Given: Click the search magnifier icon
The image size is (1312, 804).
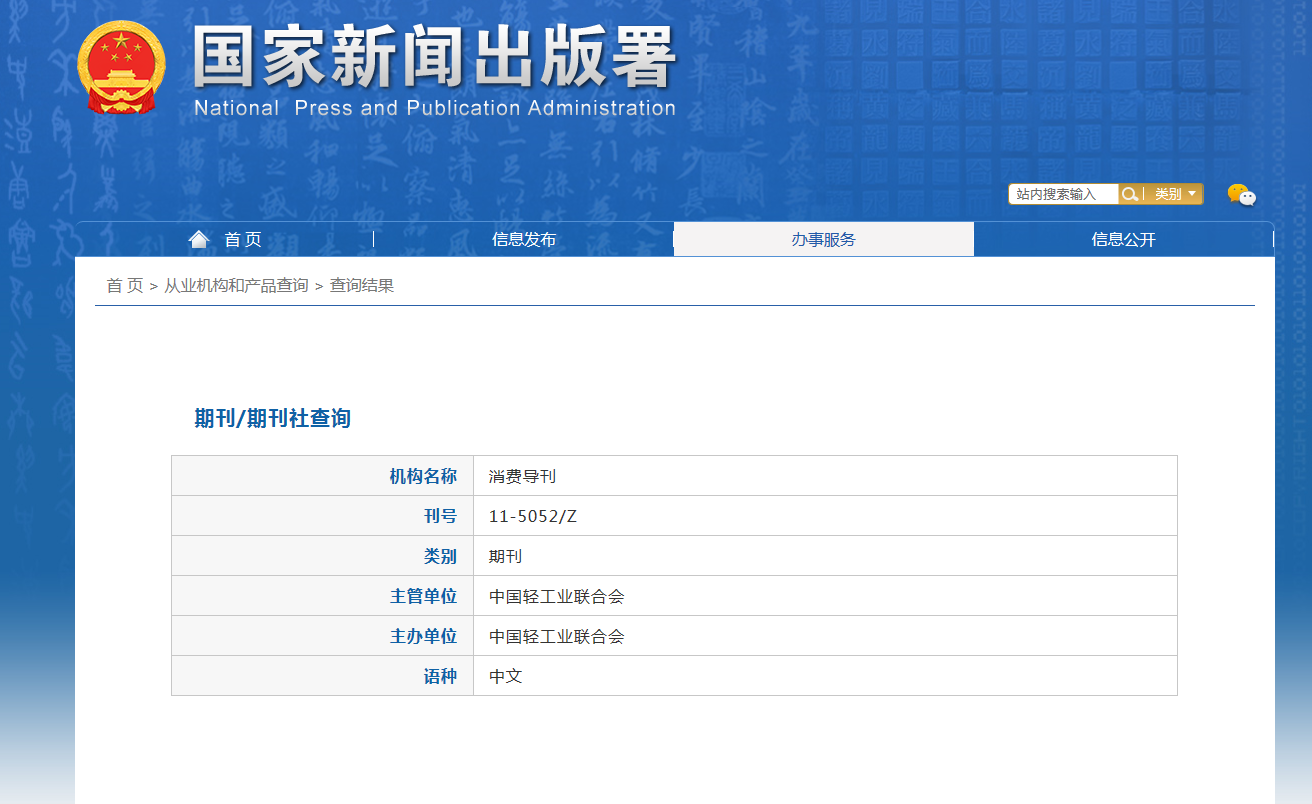Looking at the screenshot, I should pos(1129,194).
